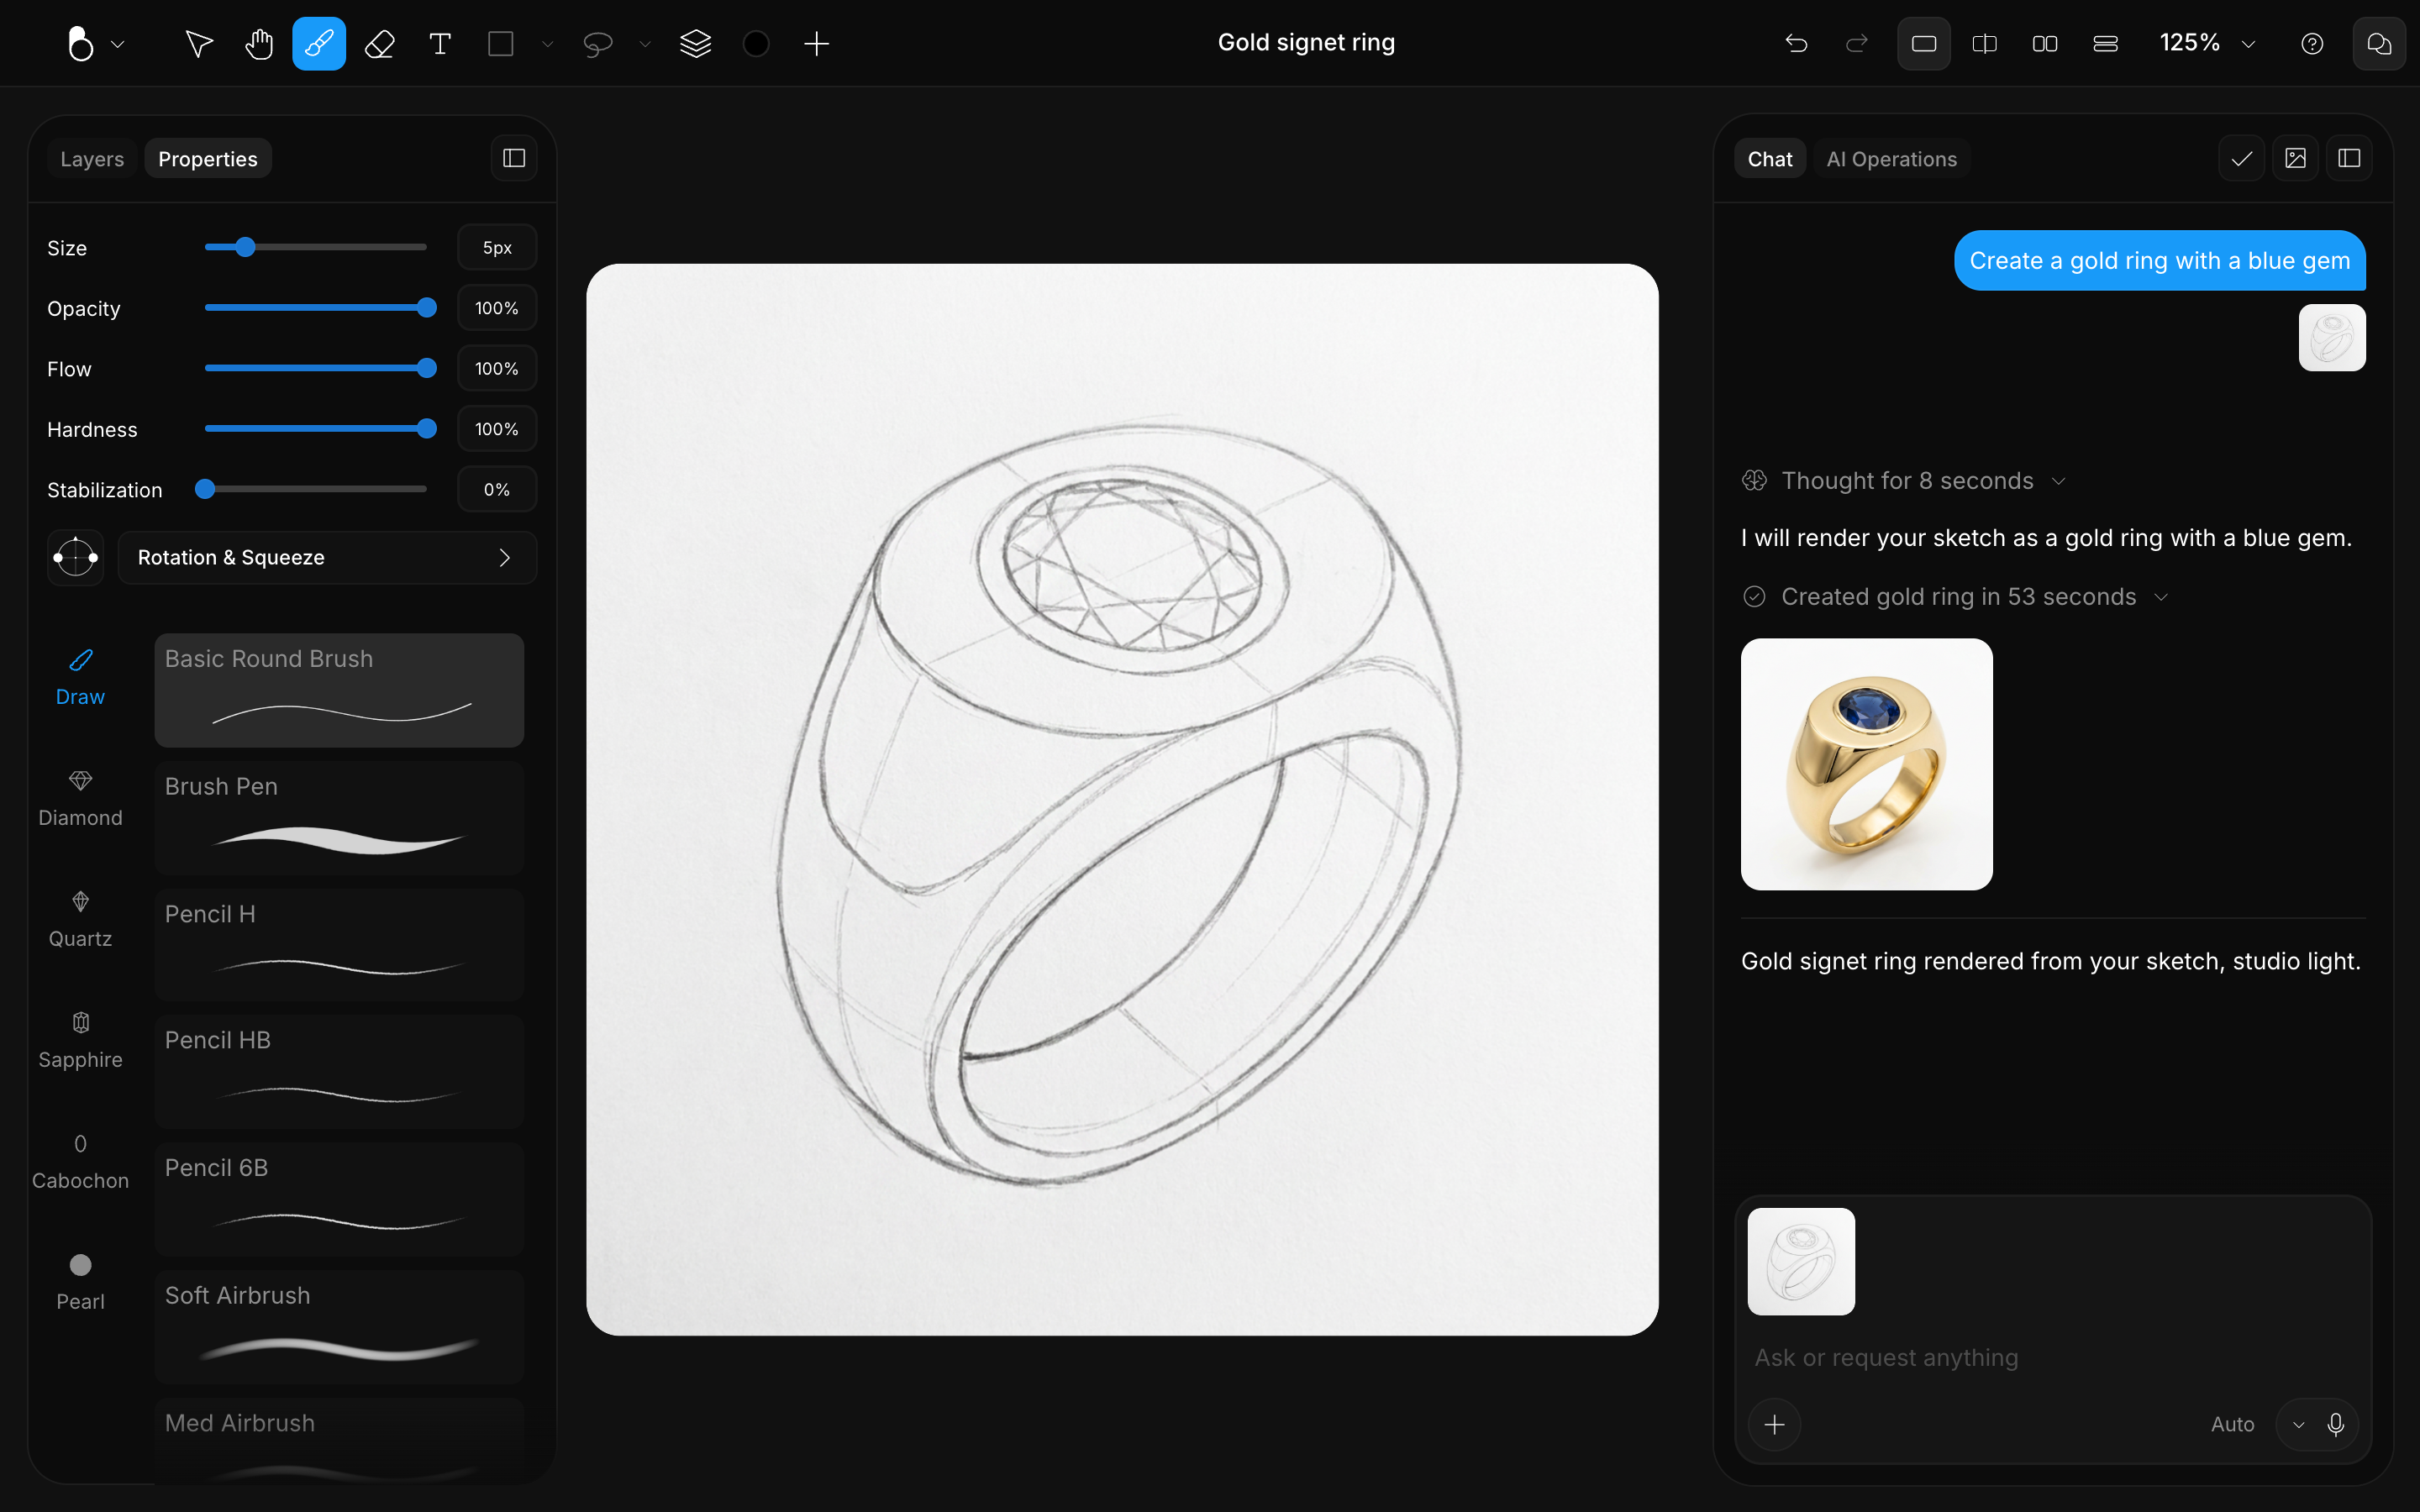Screen dimensions: 2420x1512
Task: Collapse the left panel sidebar icon
Action: point(514,158)
